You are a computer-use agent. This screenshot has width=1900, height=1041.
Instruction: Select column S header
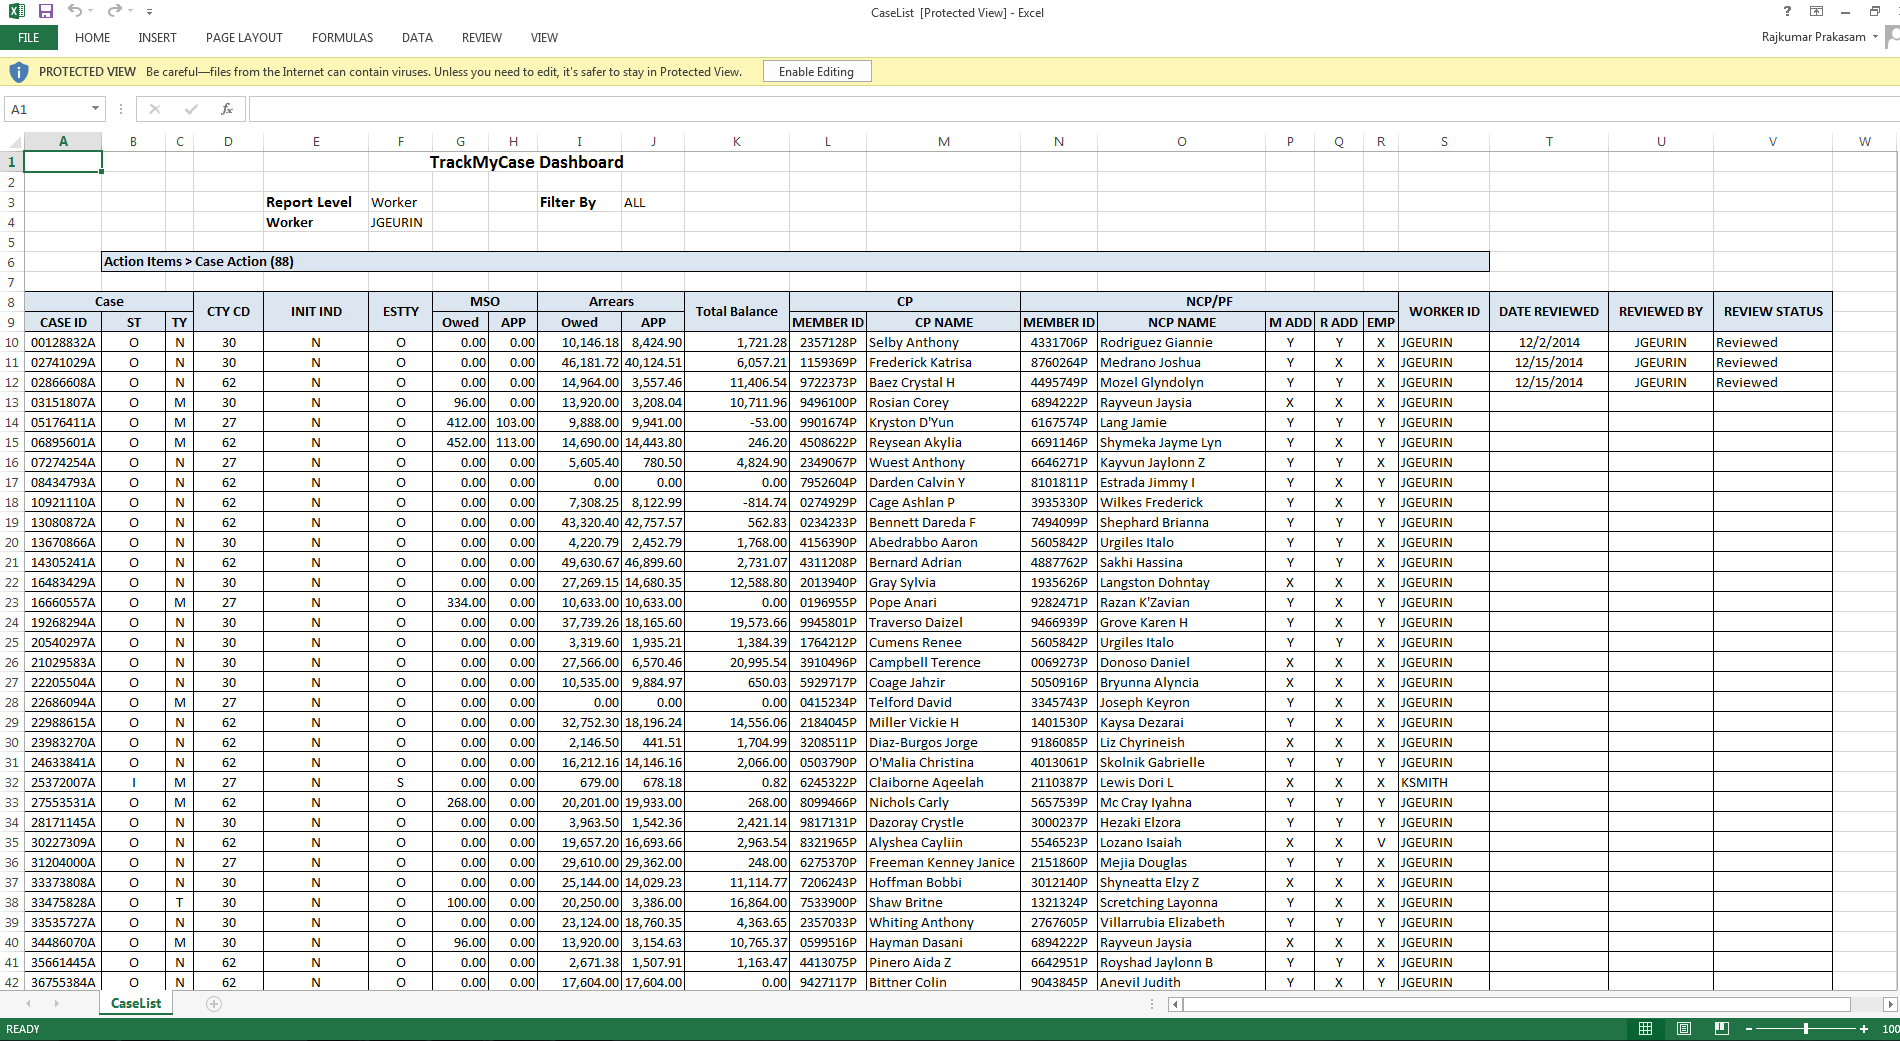pos(1444,142)
